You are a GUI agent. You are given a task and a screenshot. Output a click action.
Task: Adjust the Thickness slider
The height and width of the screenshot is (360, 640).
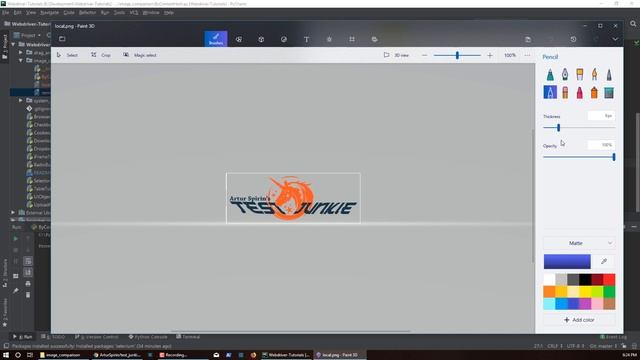click(x=579, y=128)
